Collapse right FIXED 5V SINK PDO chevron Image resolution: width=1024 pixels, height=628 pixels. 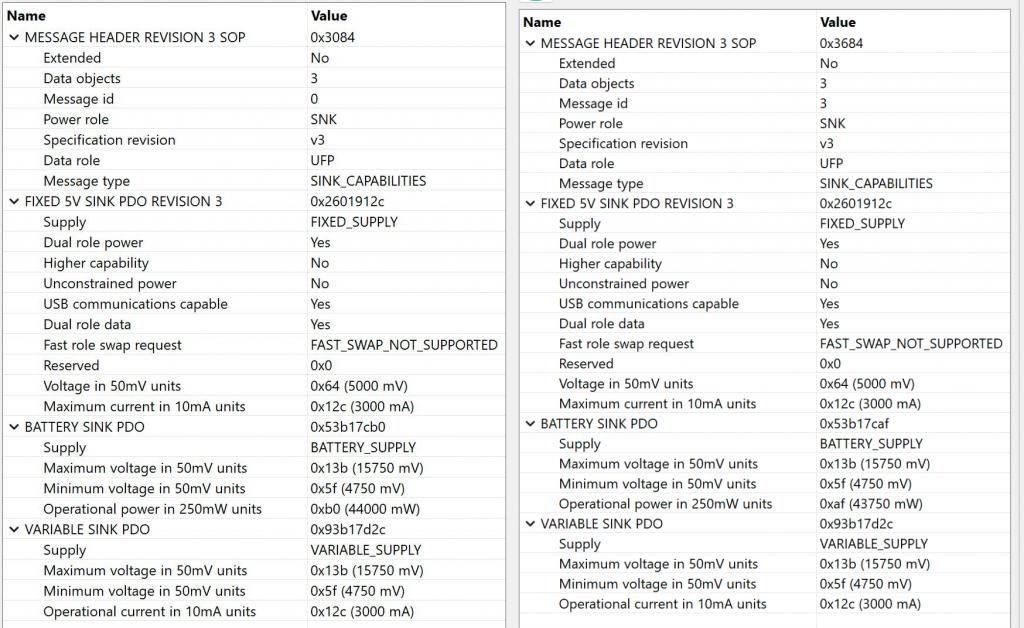click(530, 204)
